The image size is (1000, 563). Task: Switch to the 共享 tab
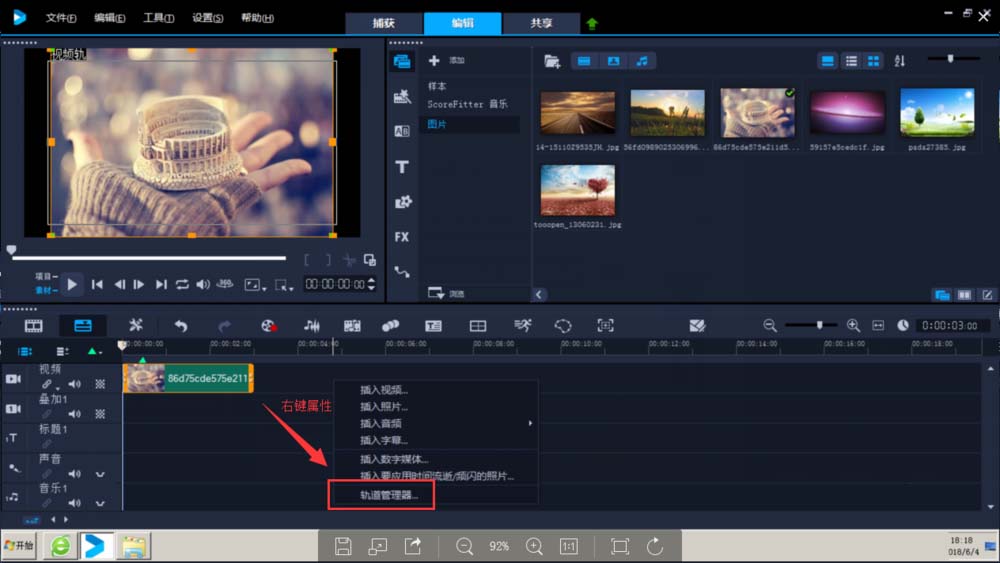click(x=541, y=23)
